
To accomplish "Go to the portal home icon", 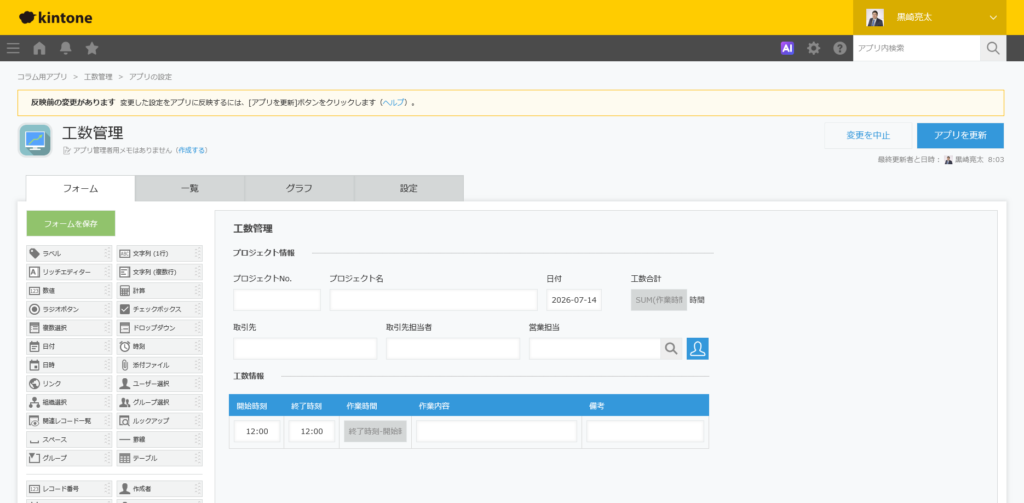I will click(x=39, y=48).
